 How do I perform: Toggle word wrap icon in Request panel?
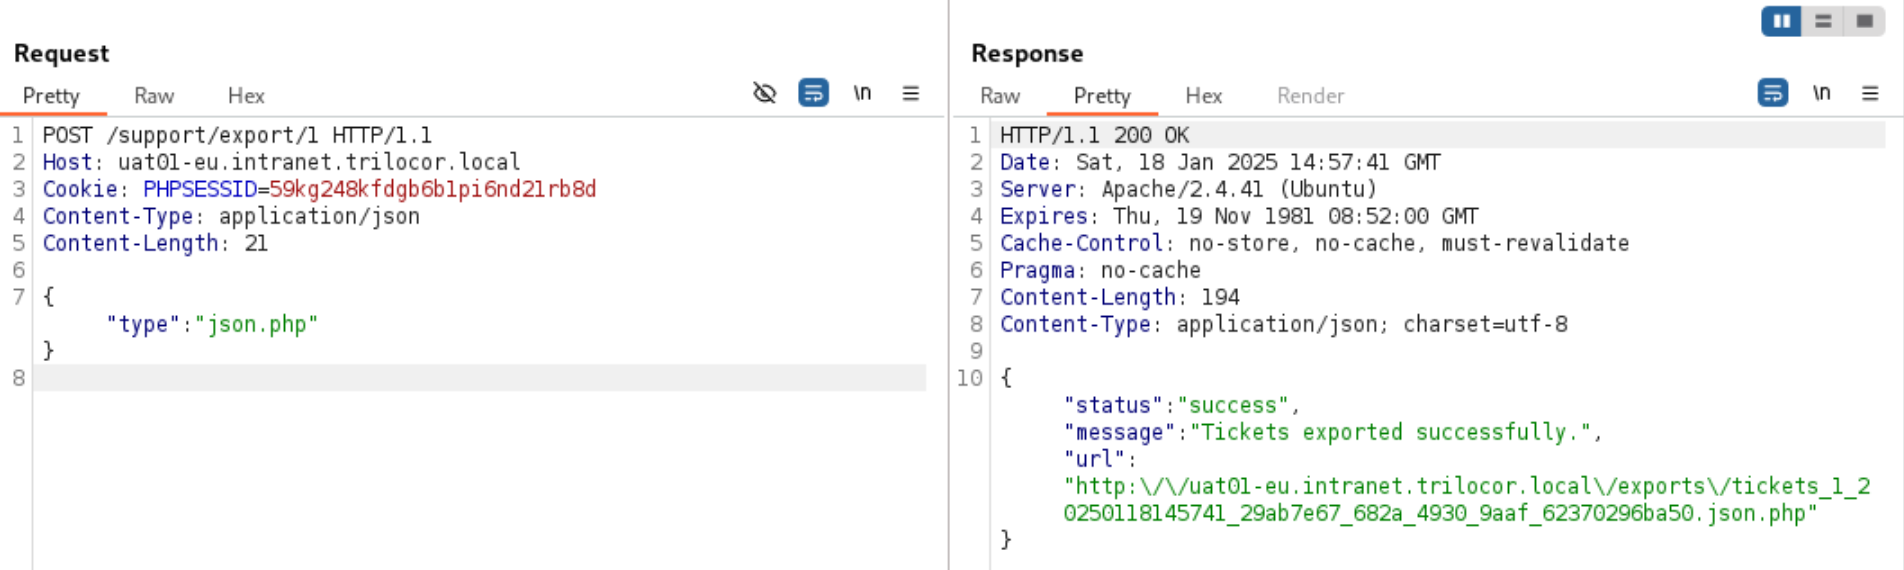(x=813, y=93)
